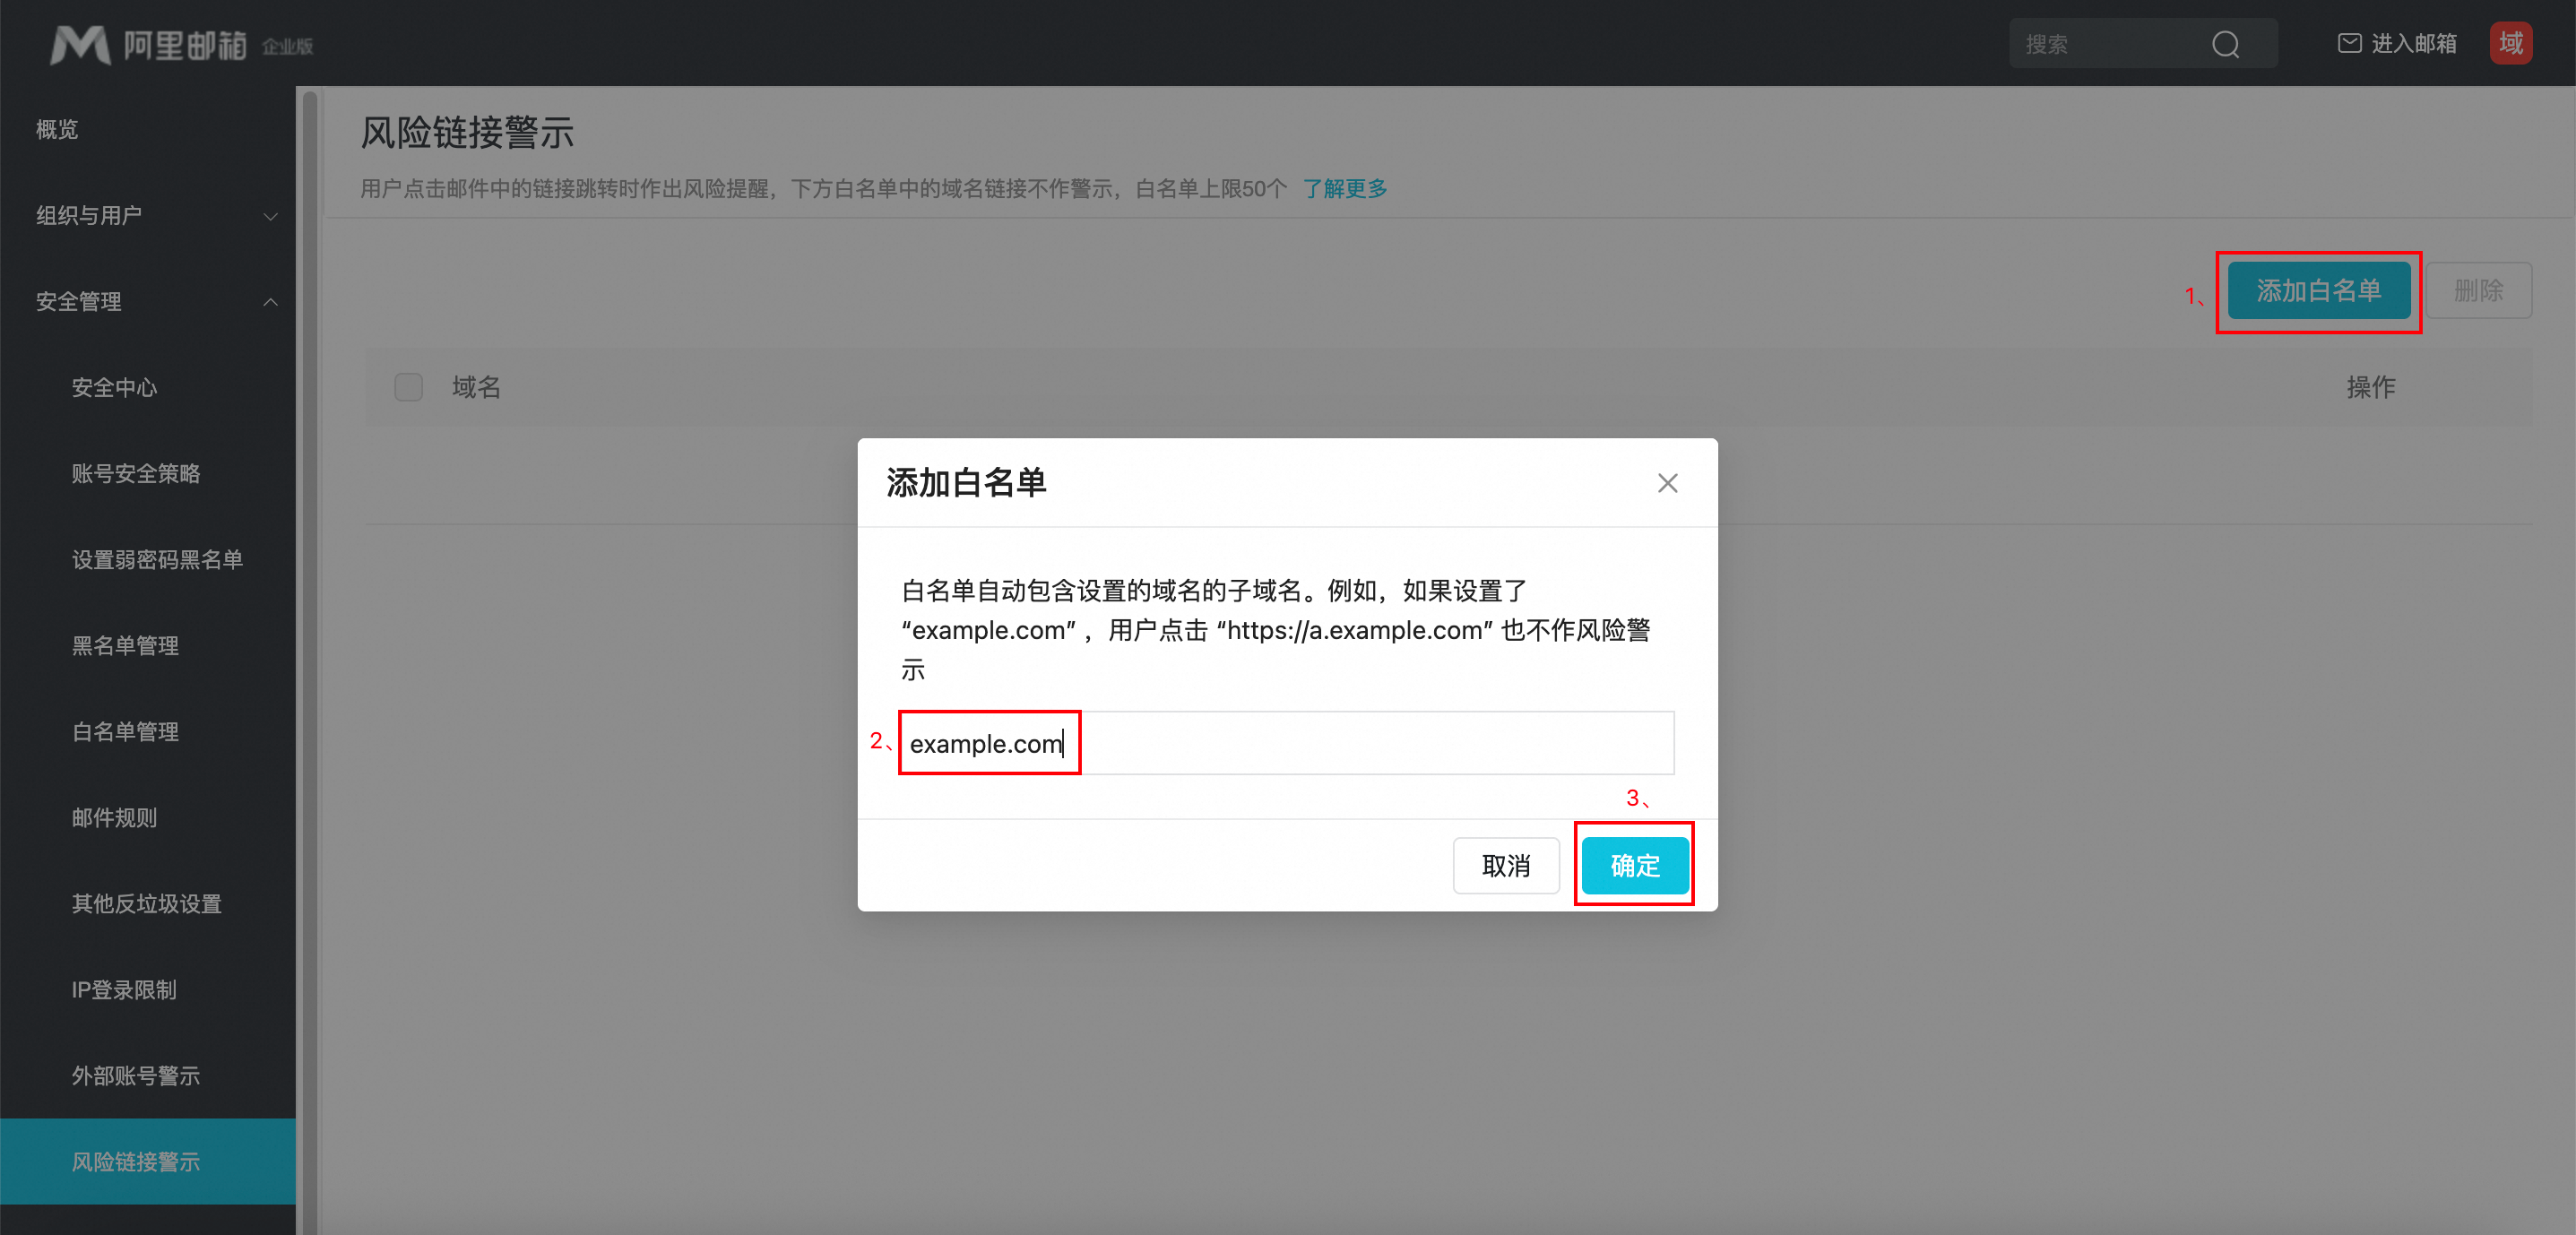Close the 添加白名单 dialog with X
2576x1235 pixels.
pos(1667,483)
